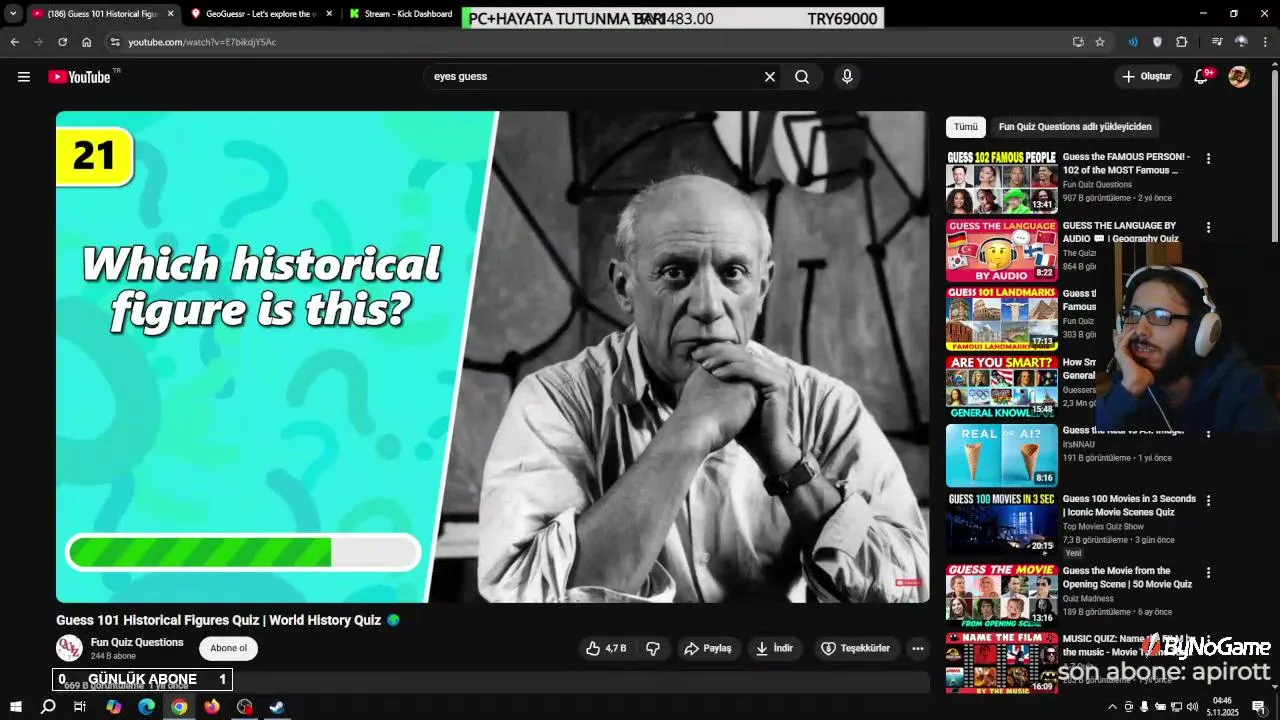Open the GUESS 102 FAMOUS PEOPLE thumbnail
The width and height of the screenshot is (1280, 720).
tap(1002, 181)
